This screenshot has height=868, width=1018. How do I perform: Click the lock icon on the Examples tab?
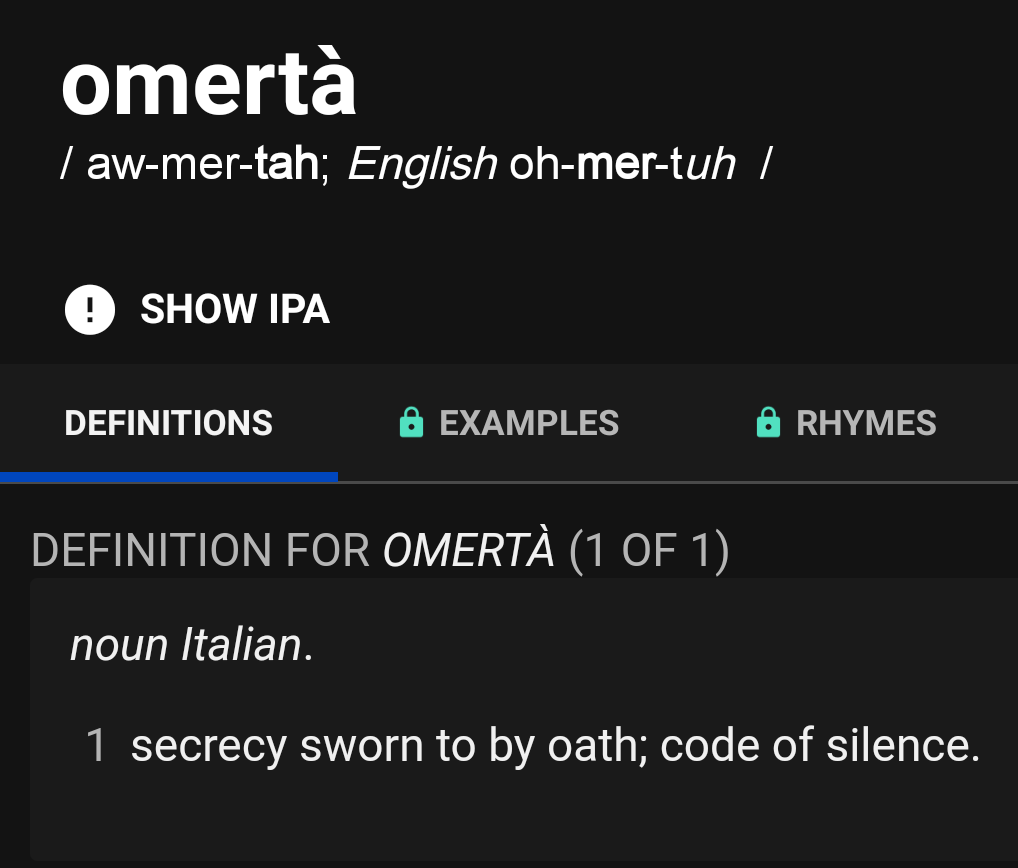tap(410, 423)
